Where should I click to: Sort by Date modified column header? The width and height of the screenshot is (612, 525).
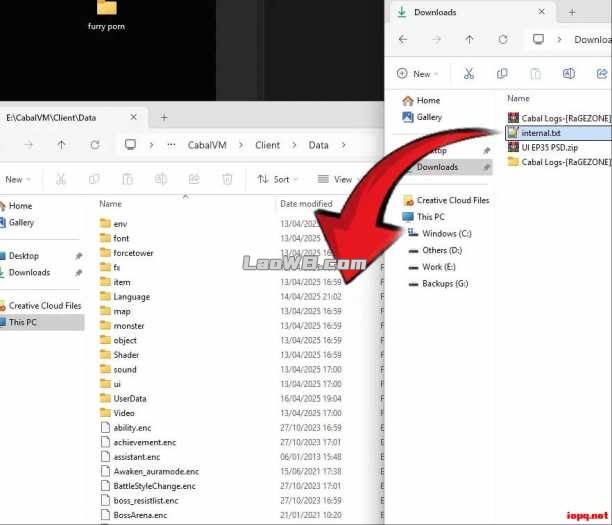click(306, 204)
